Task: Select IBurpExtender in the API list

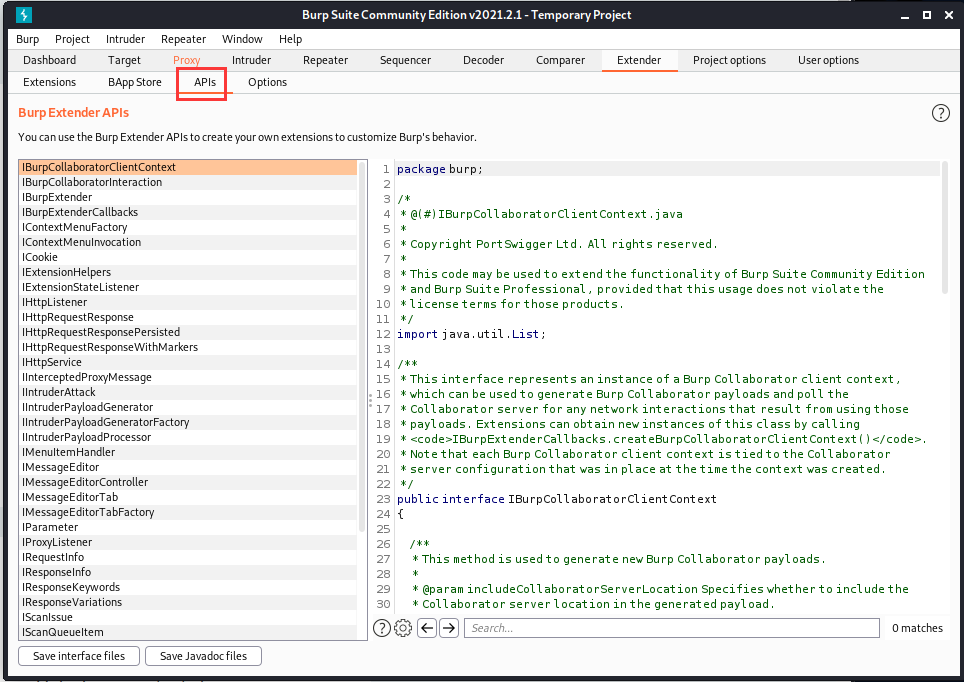Action: (x=188, y=197)
